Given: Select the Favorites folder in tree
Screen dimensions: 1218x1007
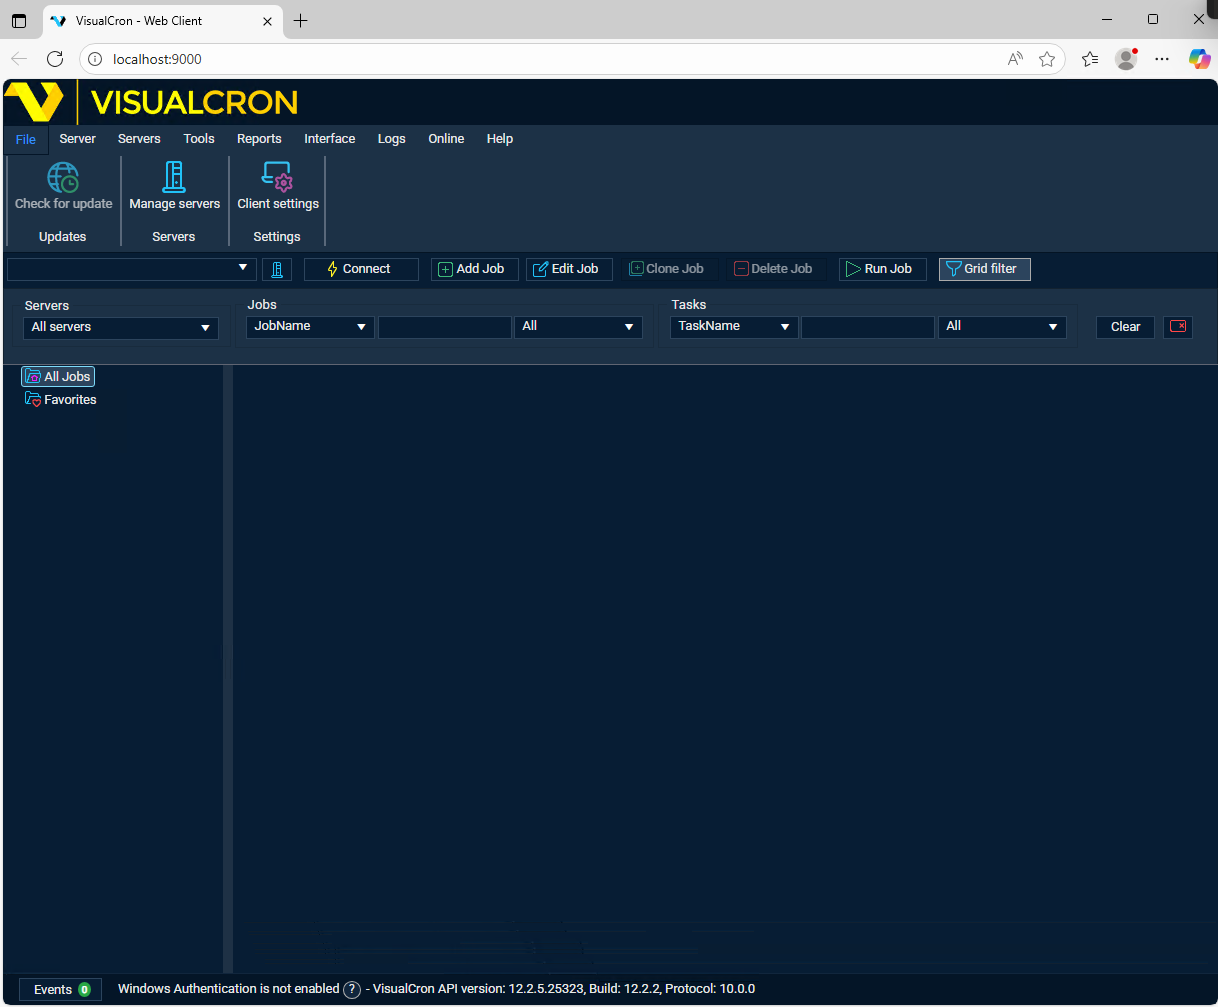Looking at the screenshot, I should 70,400.
